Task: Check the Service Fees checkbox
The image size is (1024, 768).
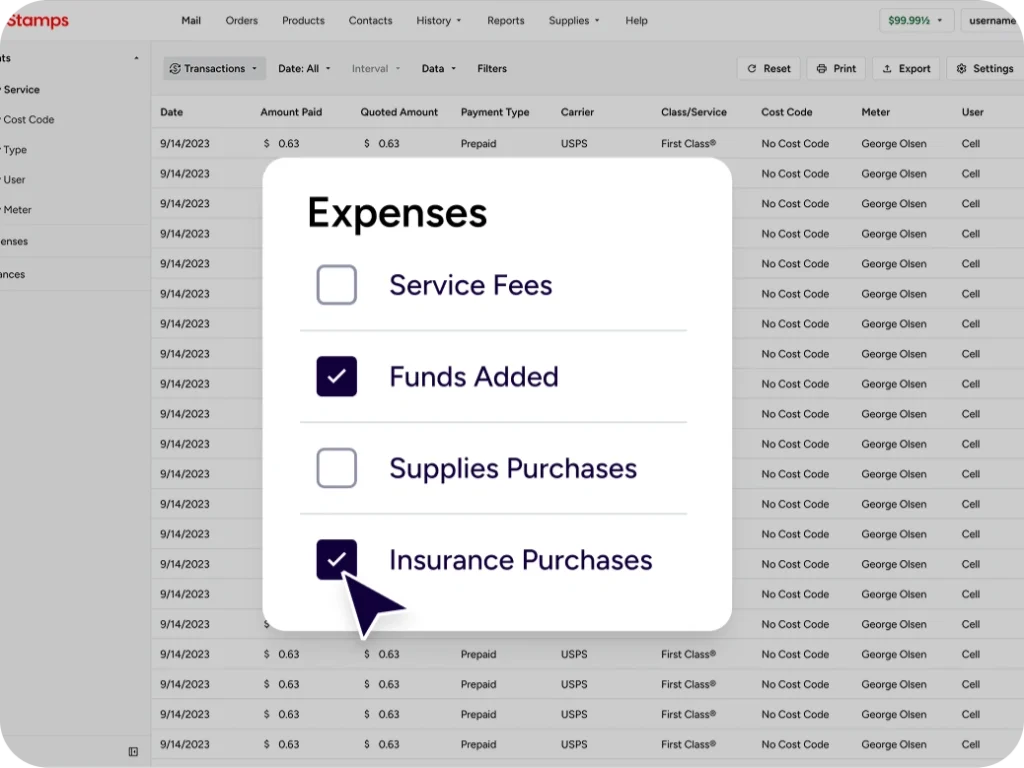Action: [x=336, y=285]
